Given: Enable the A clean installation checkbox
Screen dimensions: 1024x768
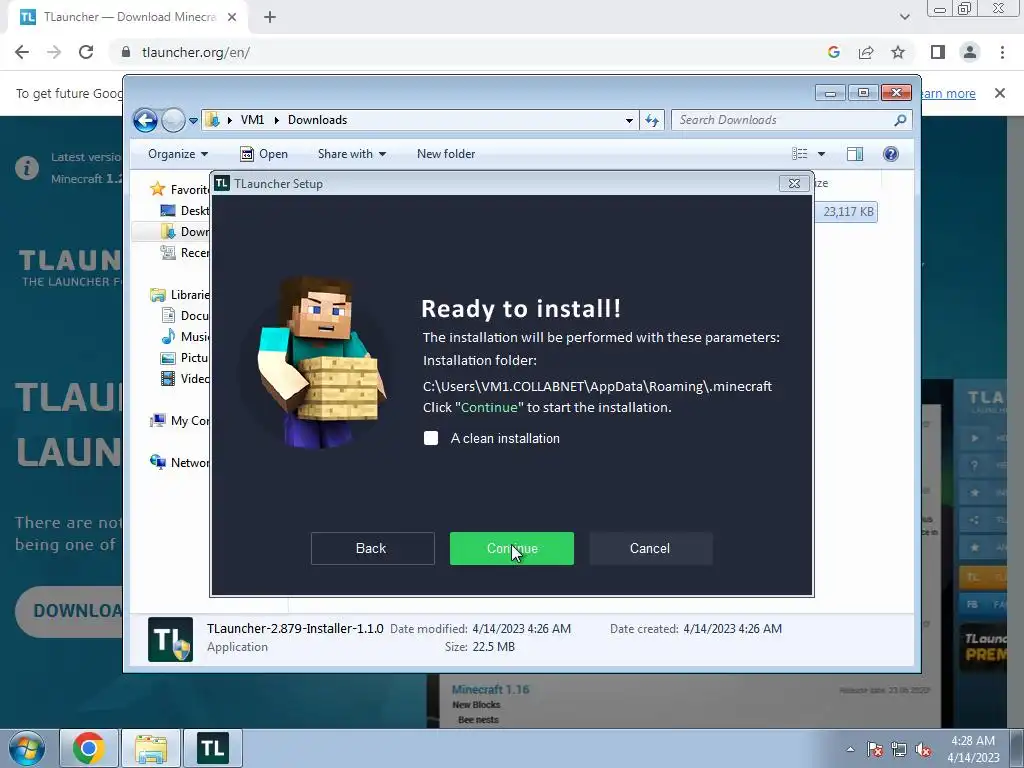Looking at the screenshot, I should [x=431, y=438].
